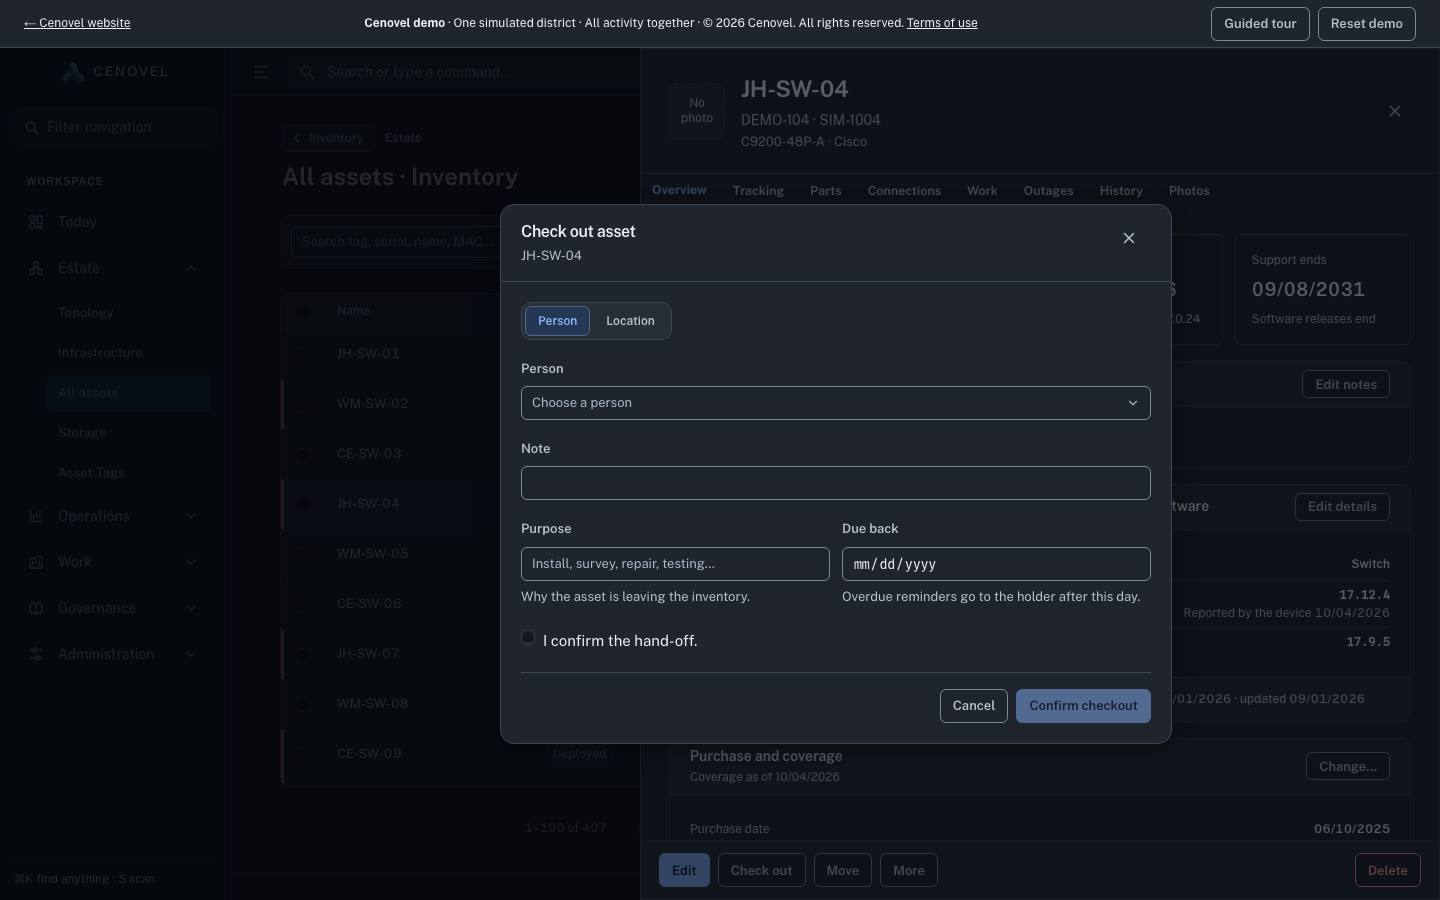1440x900 pixels.
Task: Click the Today icon in the sidebar
Action: tap(36, 222)
